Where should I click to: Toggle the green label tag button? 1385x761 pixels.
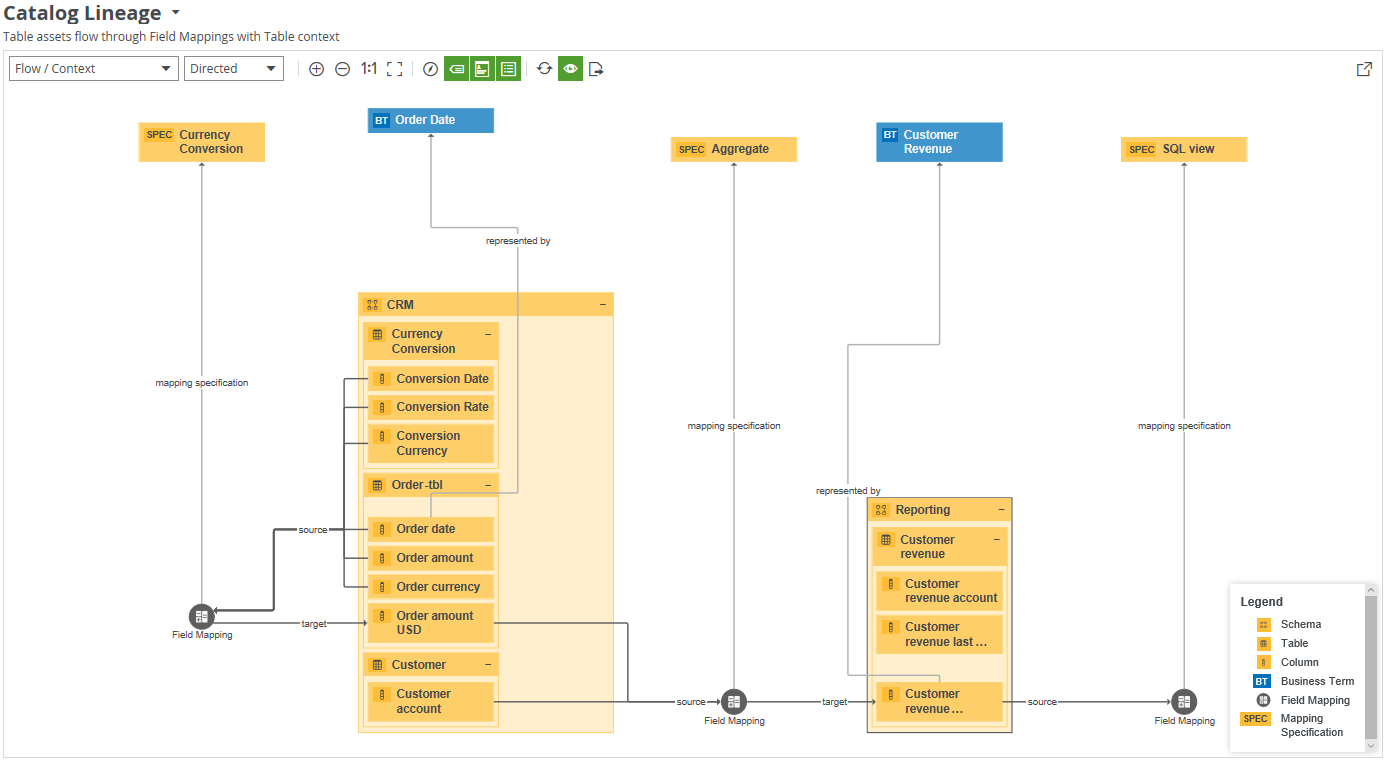pos(456,69)
